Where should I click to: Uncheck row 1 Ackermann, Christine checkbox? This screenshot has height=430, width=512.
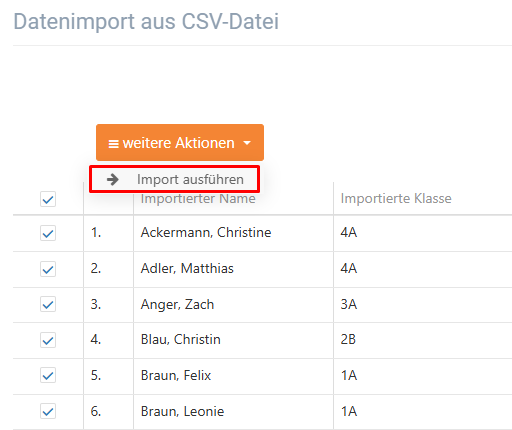pos(48,233)
